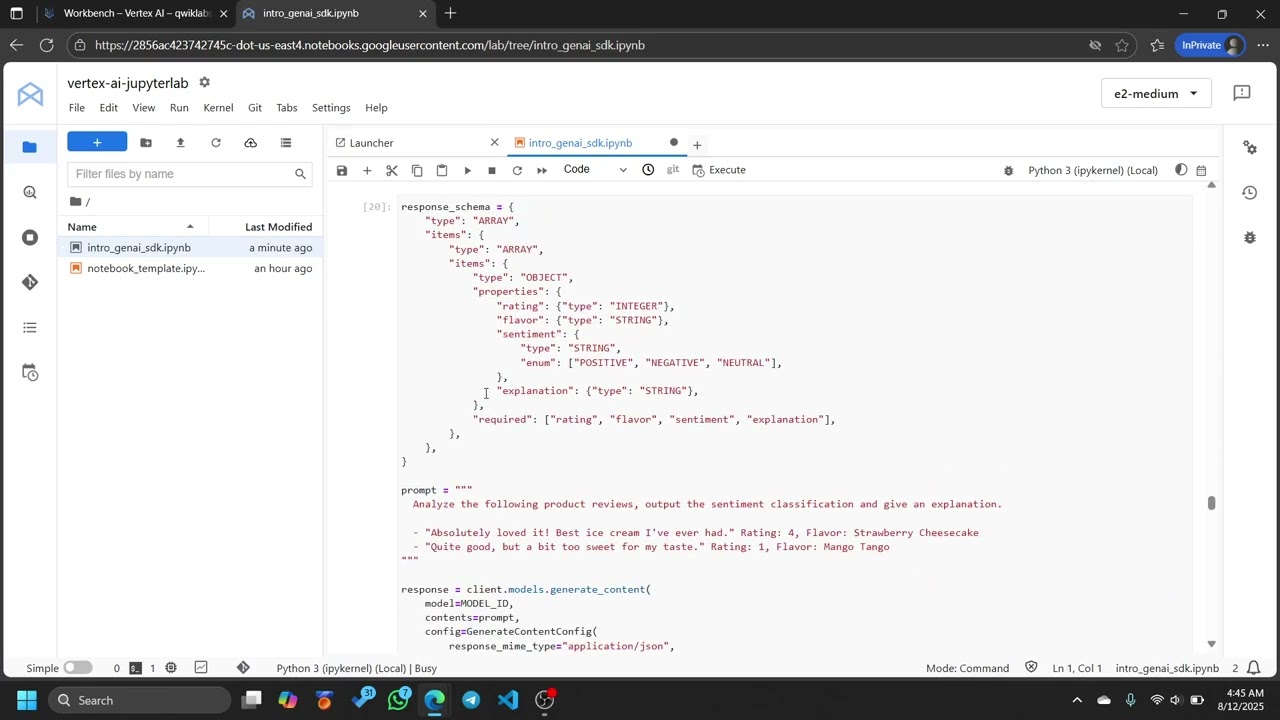1280x720 pixels.
Task: Open the Settings menu
Action: pyautogui.click(x=331, y=108)
